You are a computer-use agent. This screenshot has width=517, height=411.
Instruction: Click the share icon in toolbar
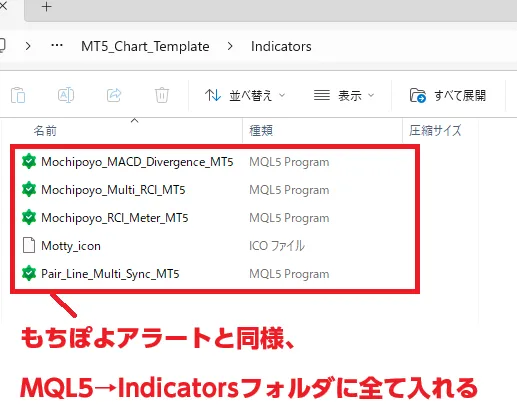coord(114,95)
